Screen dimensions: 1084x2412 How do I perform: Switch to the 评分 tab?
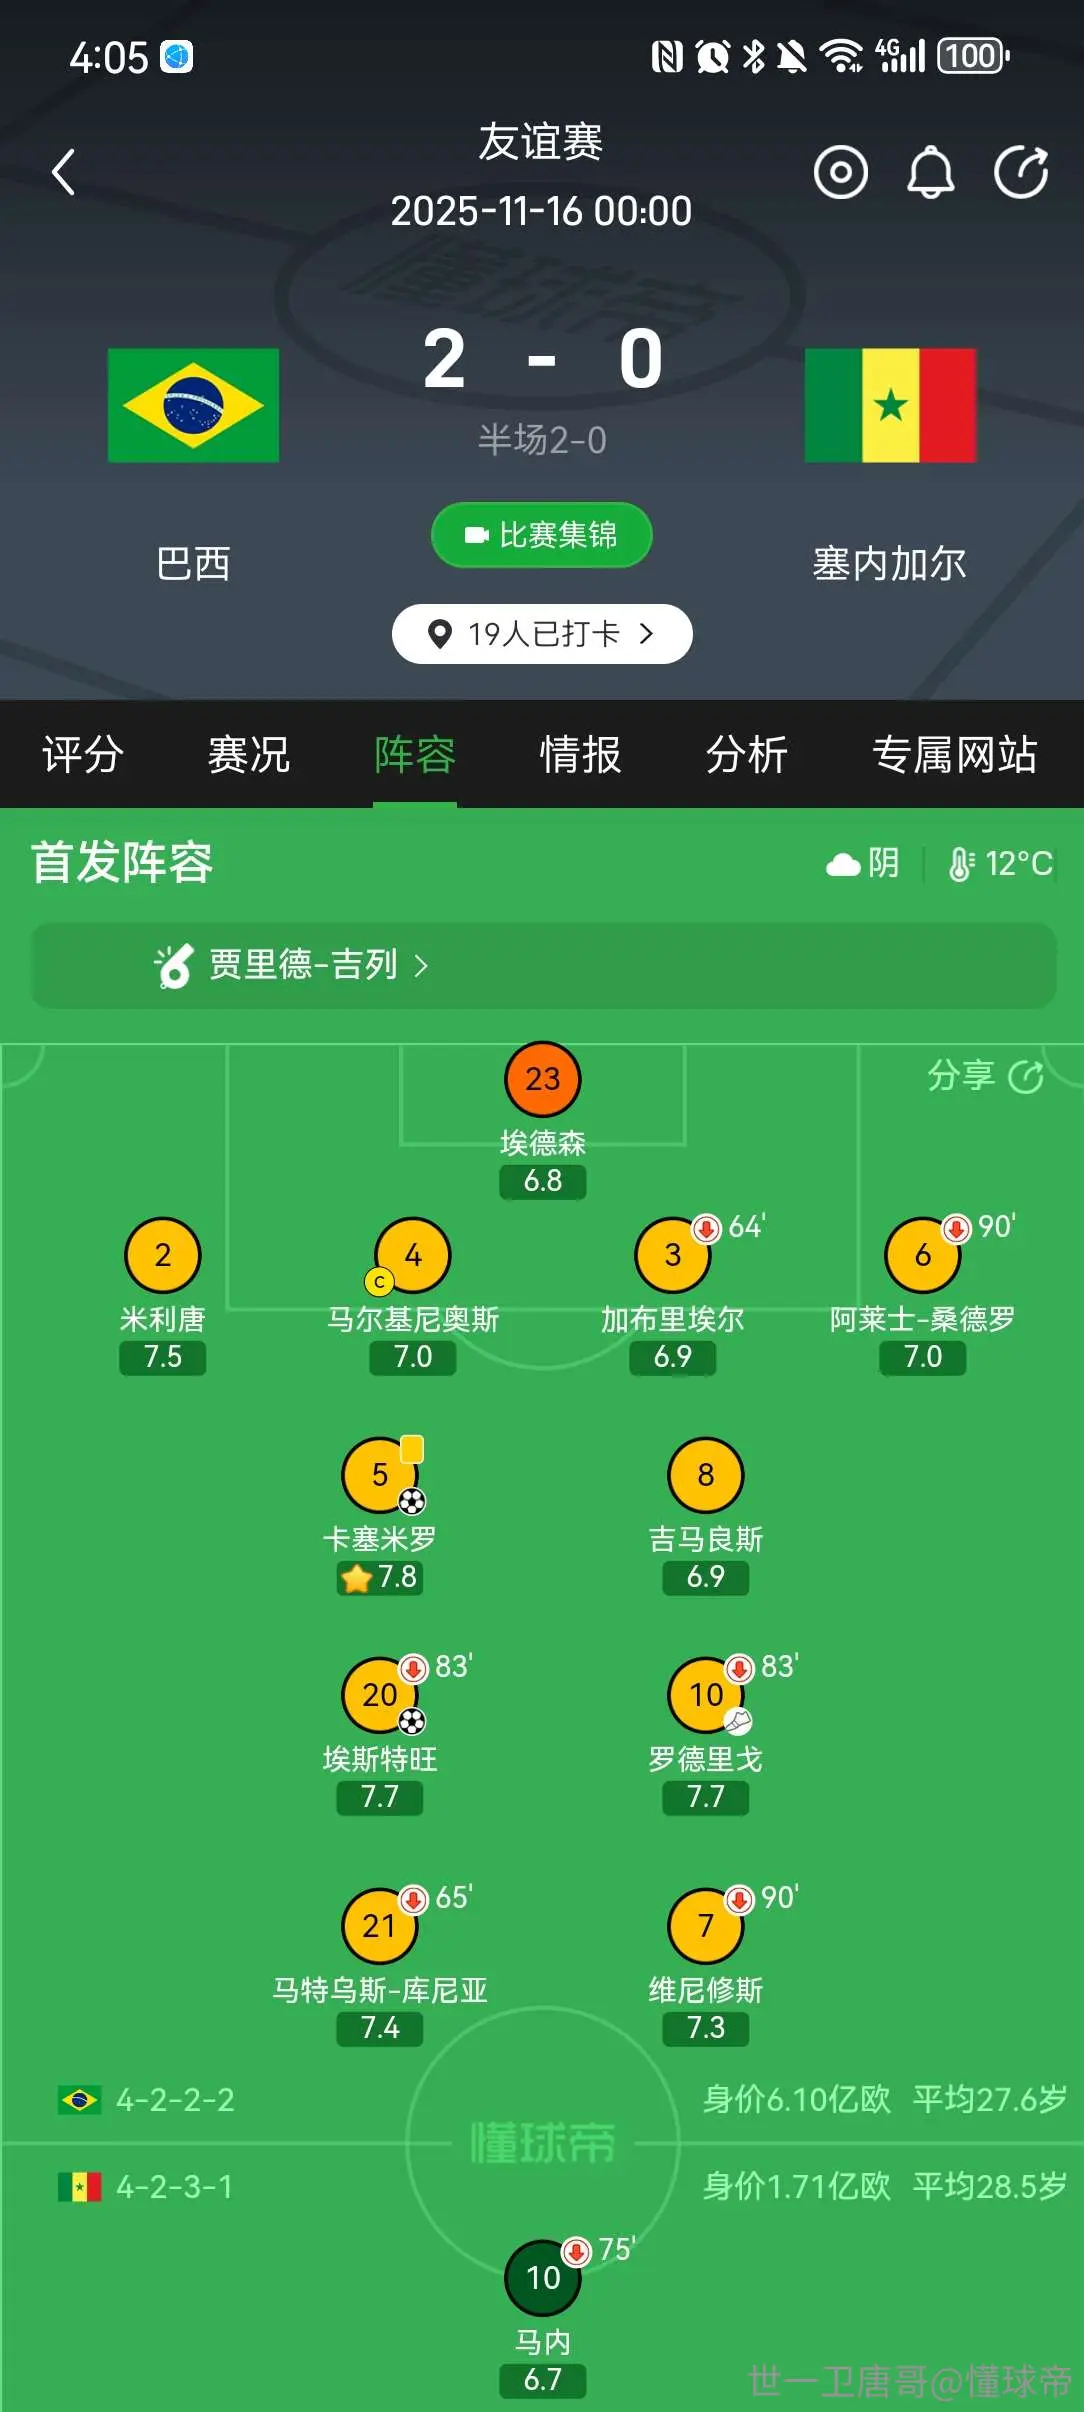click(x=83, y=754)
